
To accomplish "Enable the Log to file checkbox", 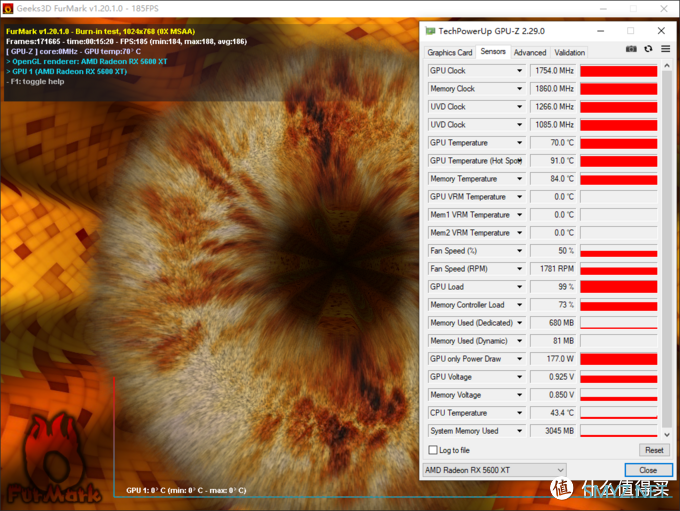I will [x=433, y=450].
